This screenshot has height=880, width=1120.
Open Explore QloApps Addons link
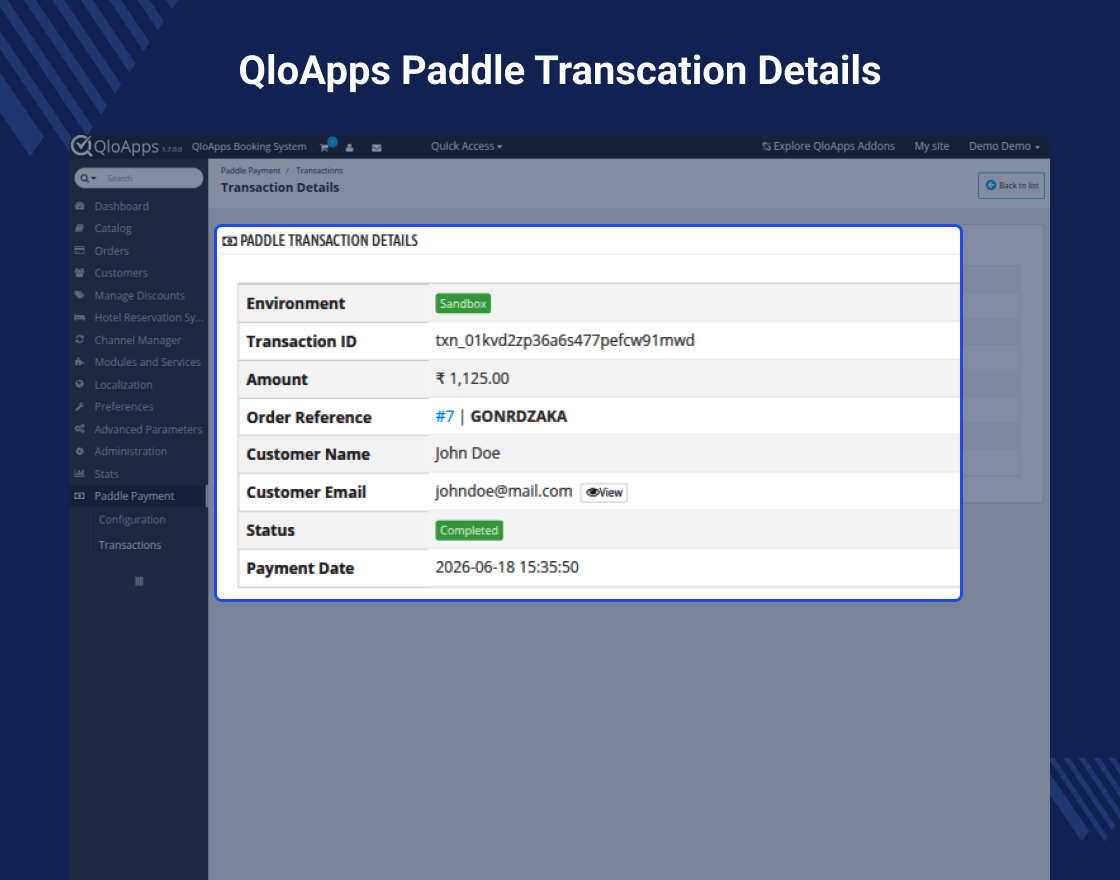tap(828, 146)
